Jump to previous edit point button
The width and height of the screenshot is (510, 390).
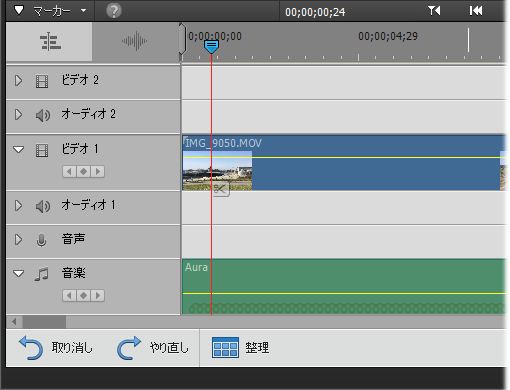click(x=434, y=11)
